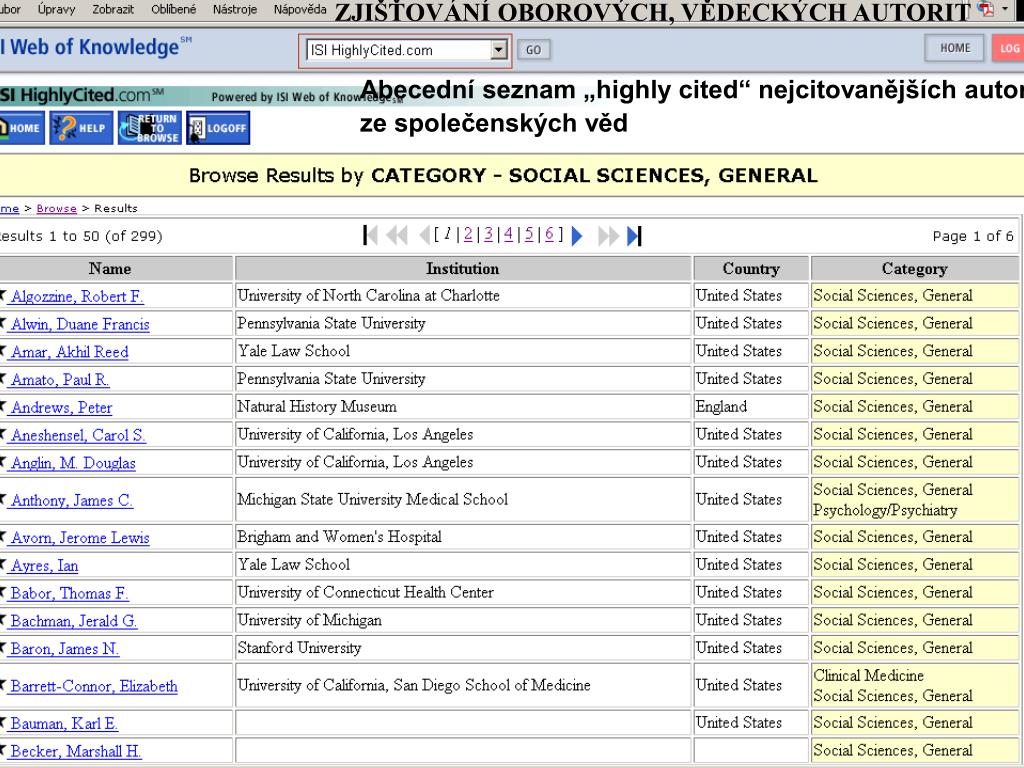The image size is (1024, 768).
Task: Open the Úpravy menu
Action: (x=56, y=10)
